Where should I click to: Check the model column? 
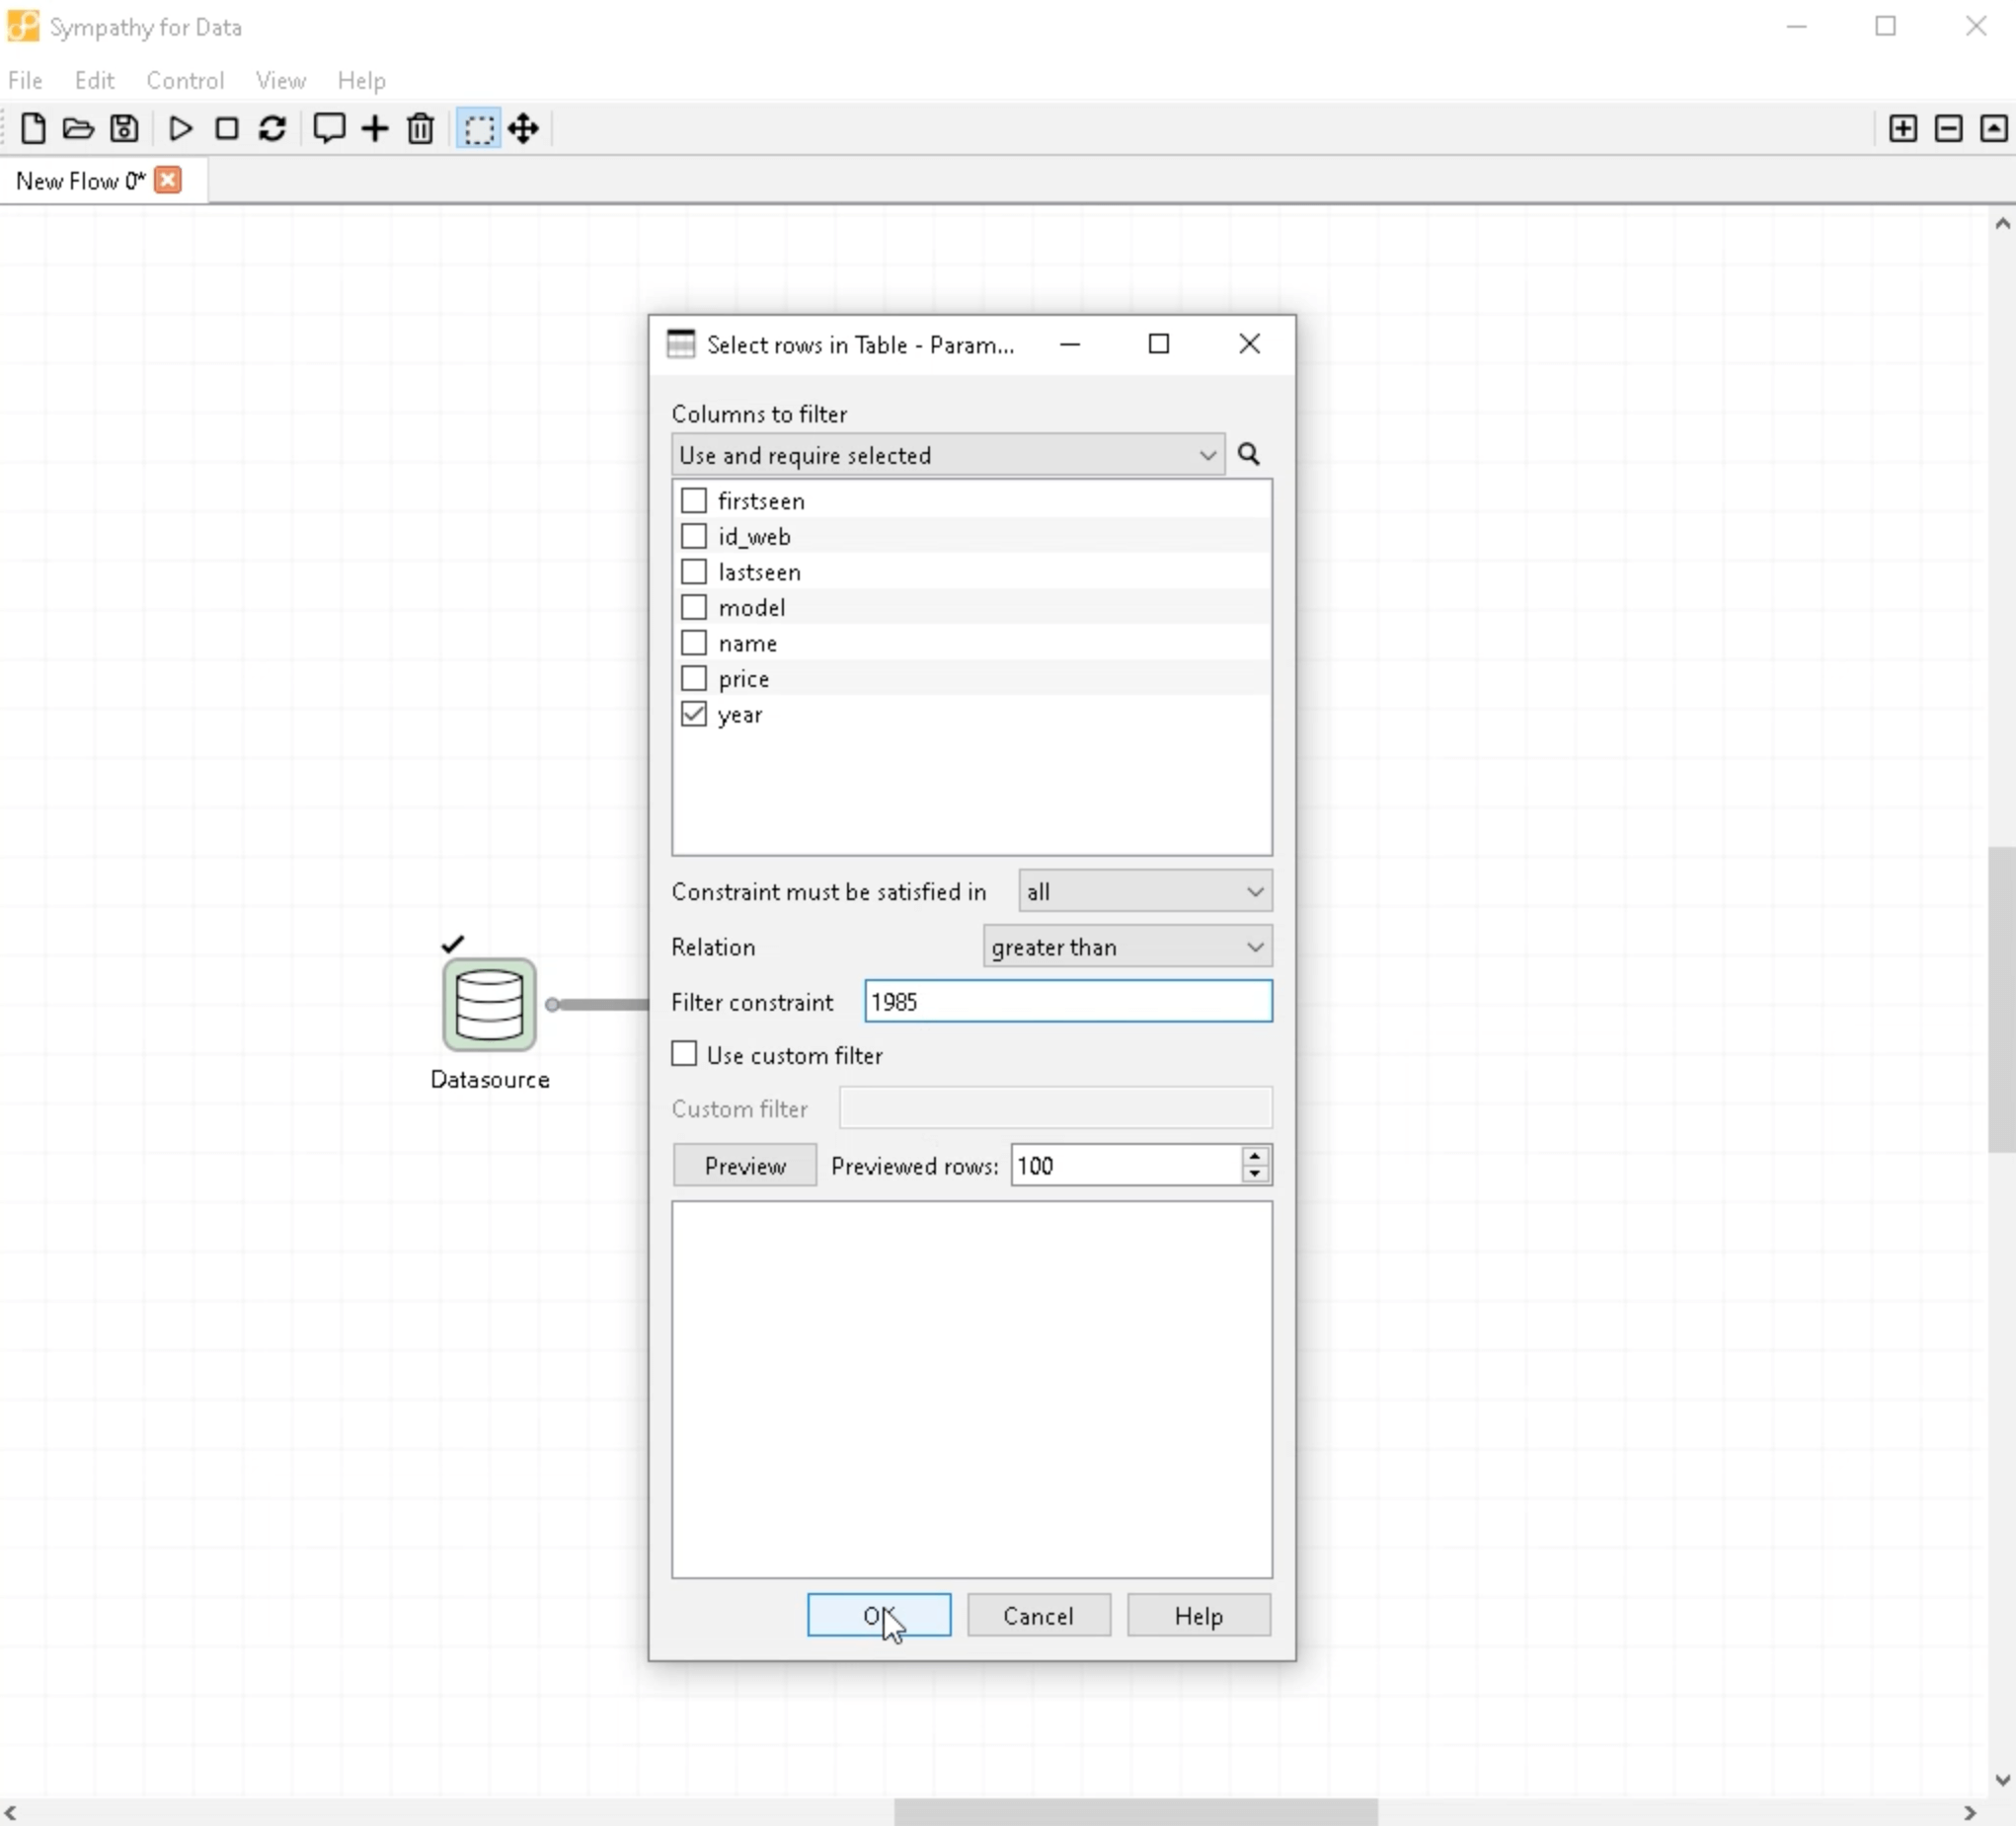click(x=694, y=607)
